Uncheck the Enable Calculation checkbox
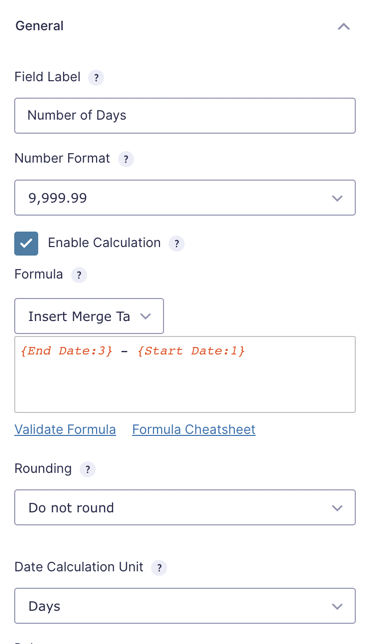This screenshot has height=644, width=370. click(x=26, y=244)
